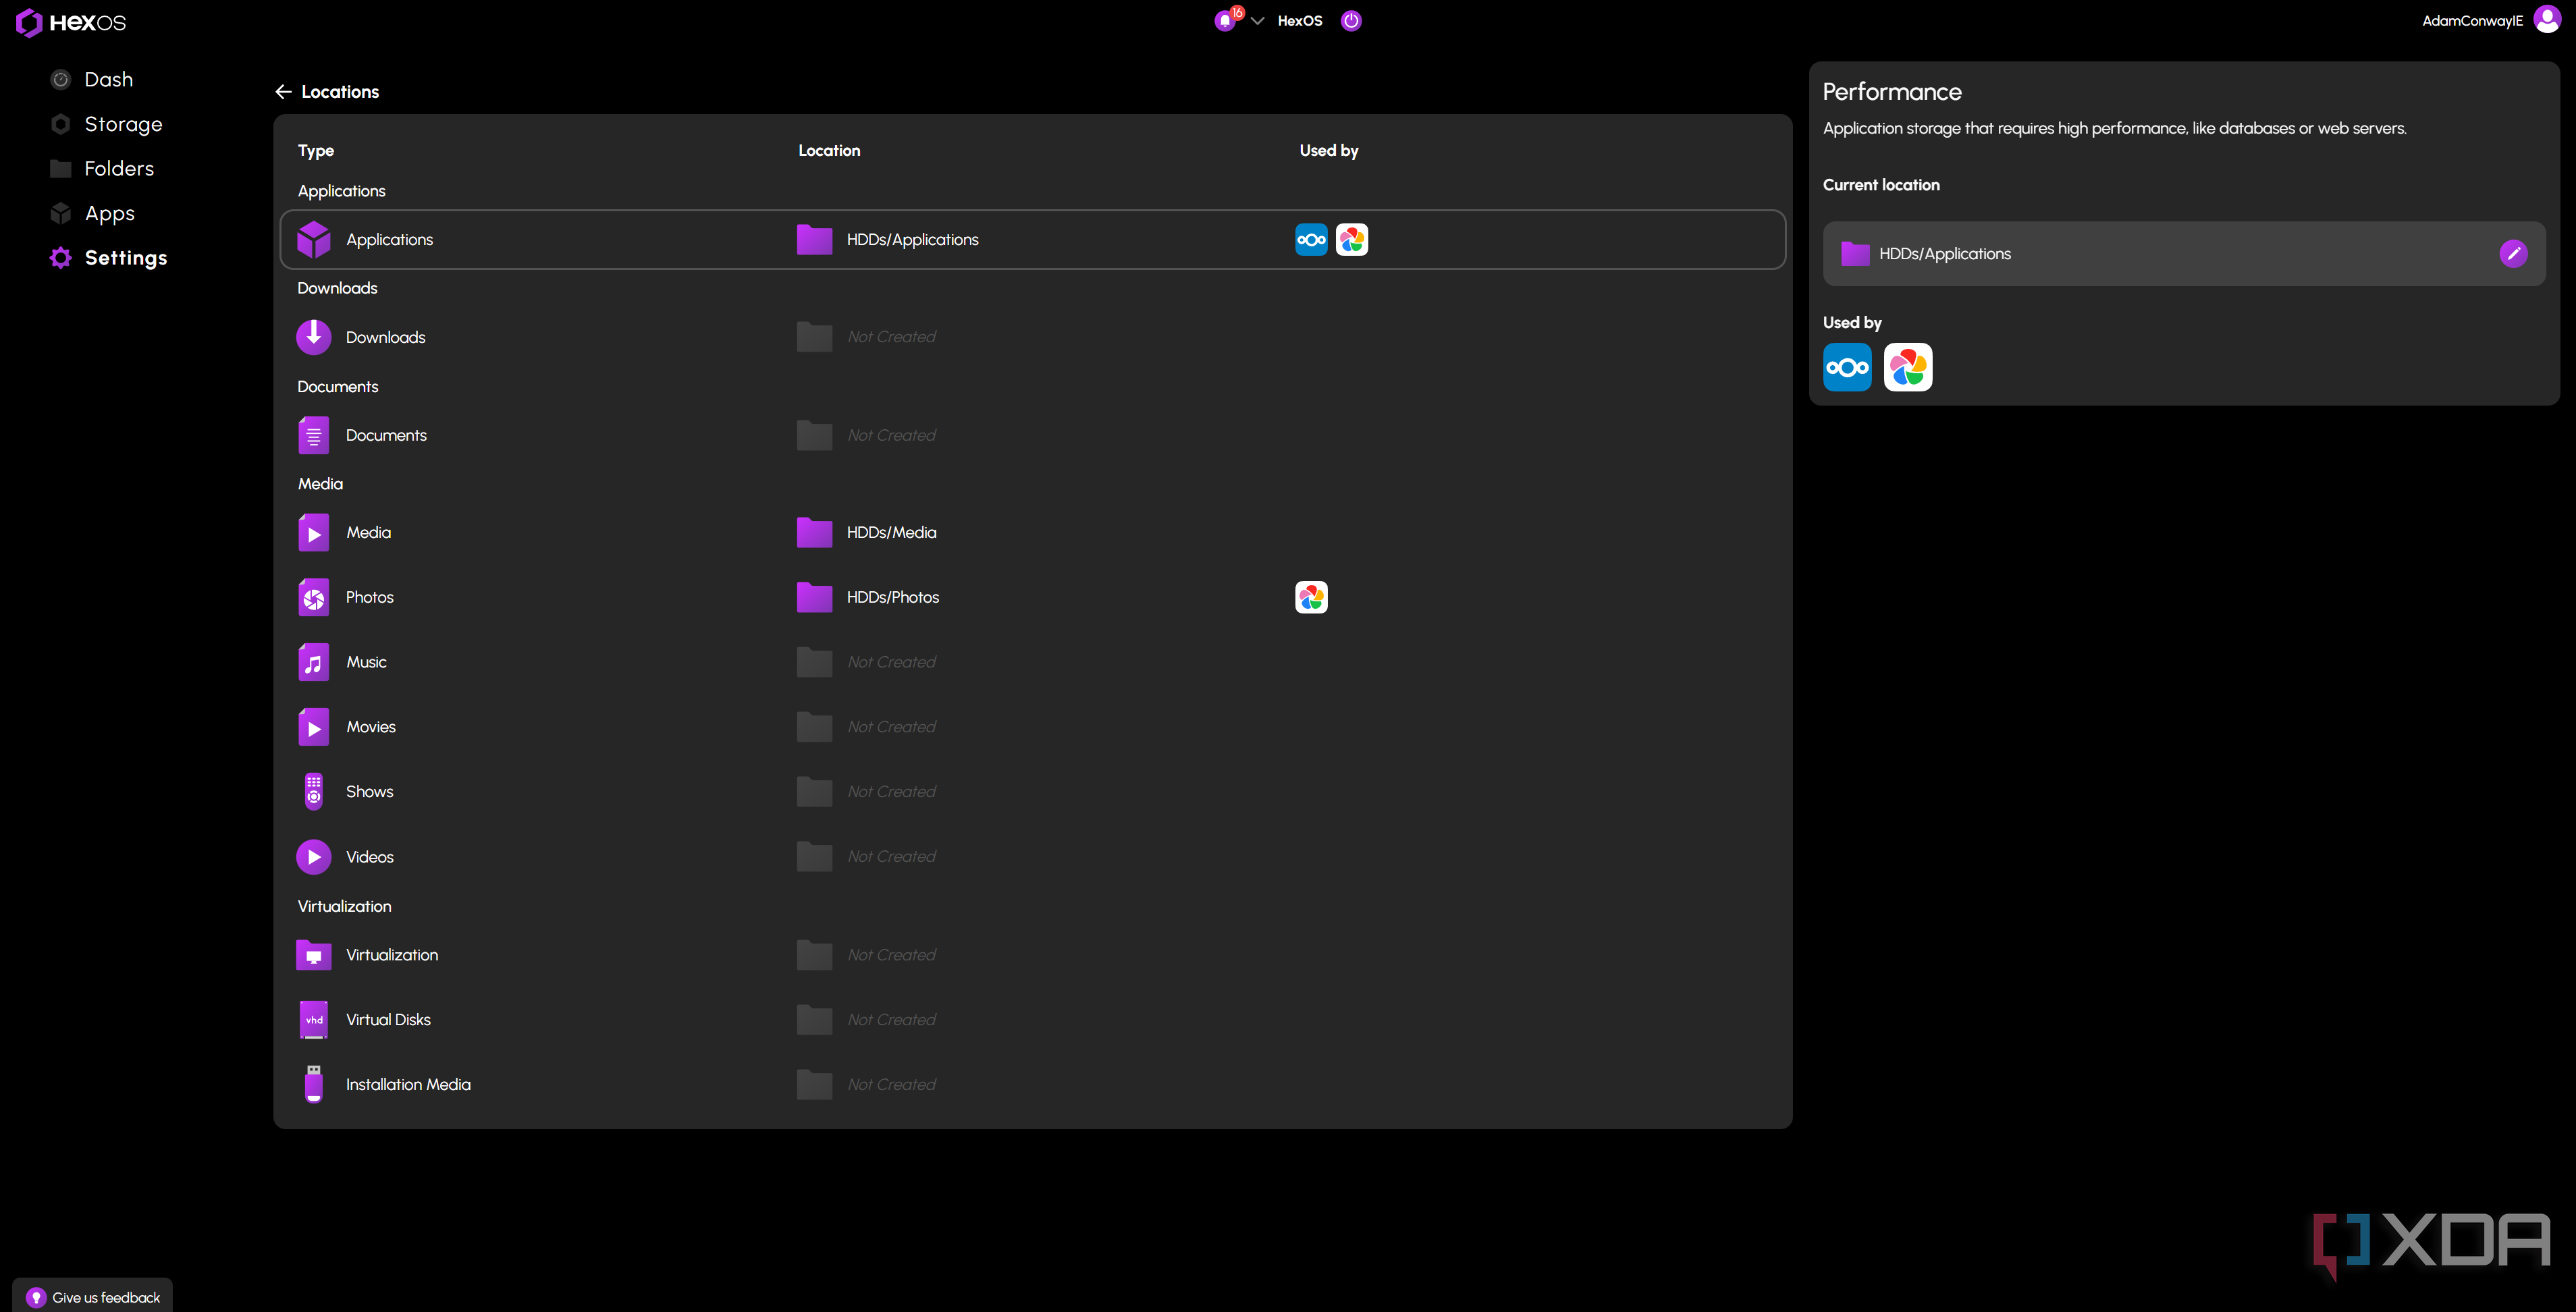Go back using the Locations arrow

coord(284,92)
